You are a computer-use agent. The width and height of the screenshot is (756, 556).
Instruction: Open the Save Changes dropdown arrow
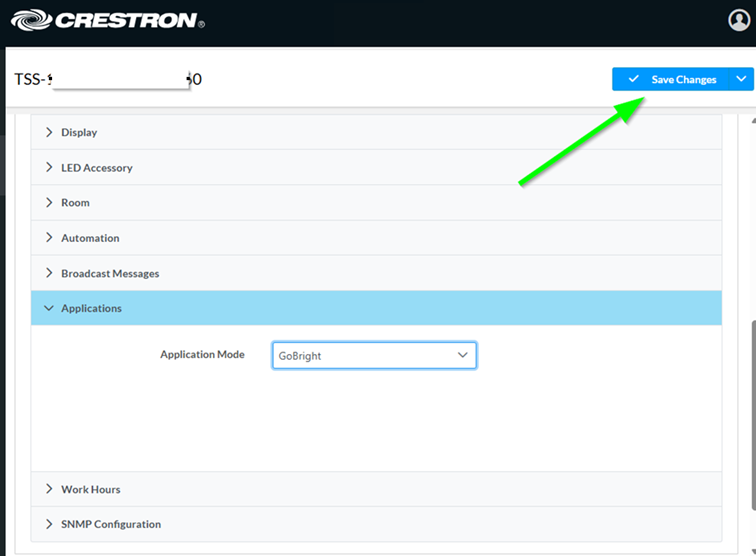pos(741,79)
